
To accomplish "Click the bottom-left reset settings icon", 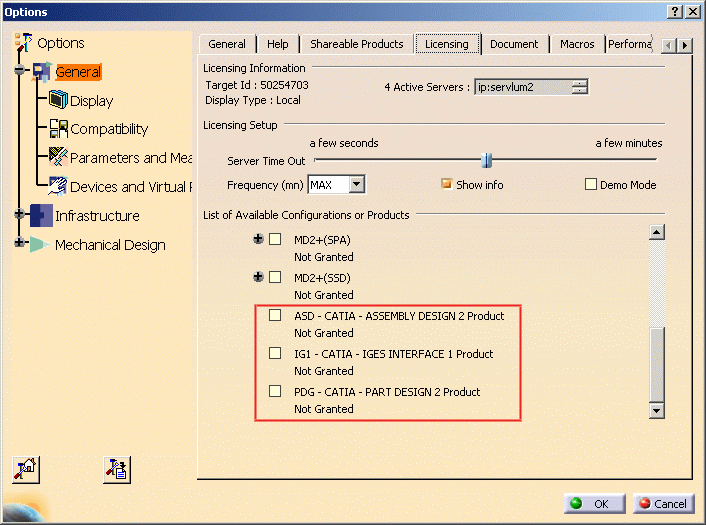I will (26, 469).
